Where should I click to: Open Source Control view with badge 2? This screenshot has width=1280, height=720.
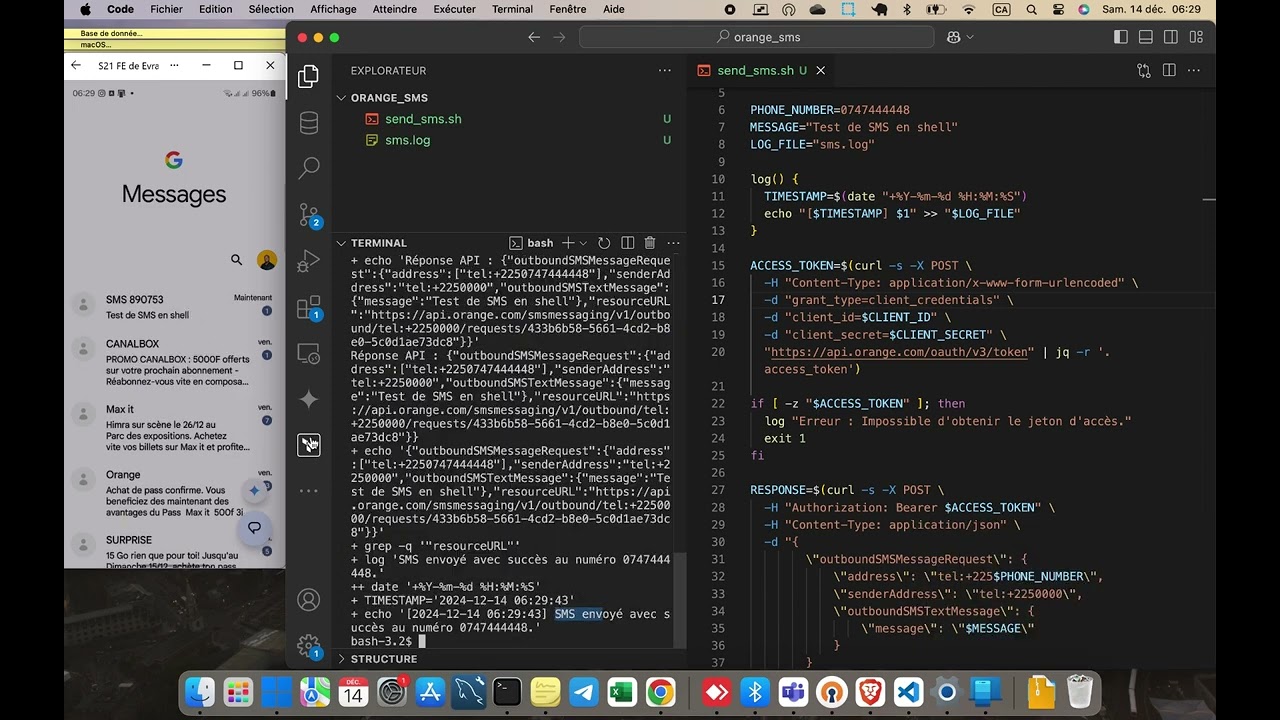pos(309,214)
